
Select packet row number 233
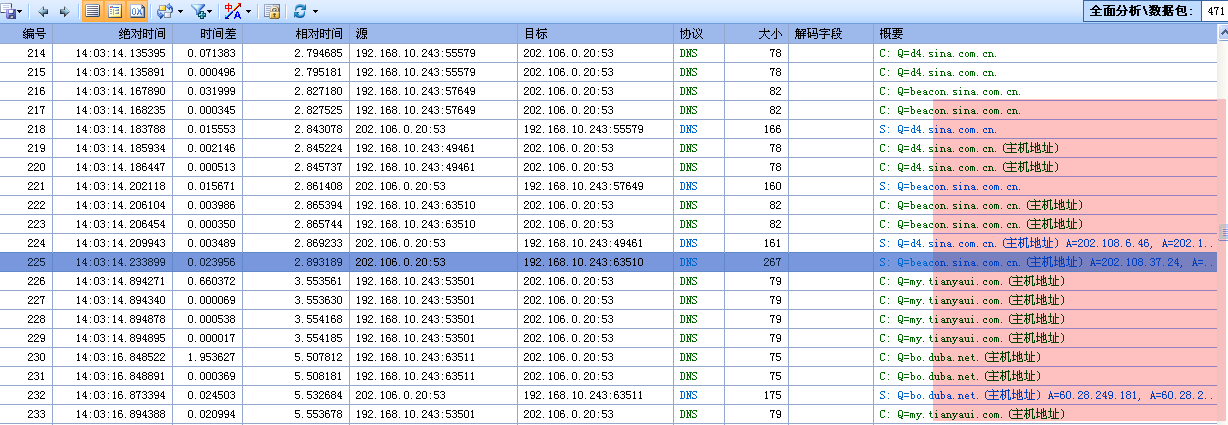click(x=608, y=414)
